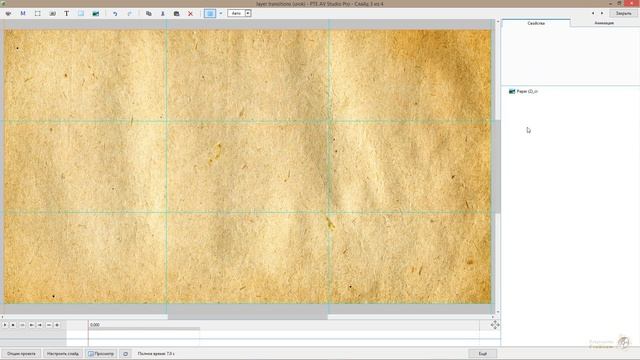This screenshot has width=640, height=360.
Task: Copy the selected object
Action: [x=149, y=13]
